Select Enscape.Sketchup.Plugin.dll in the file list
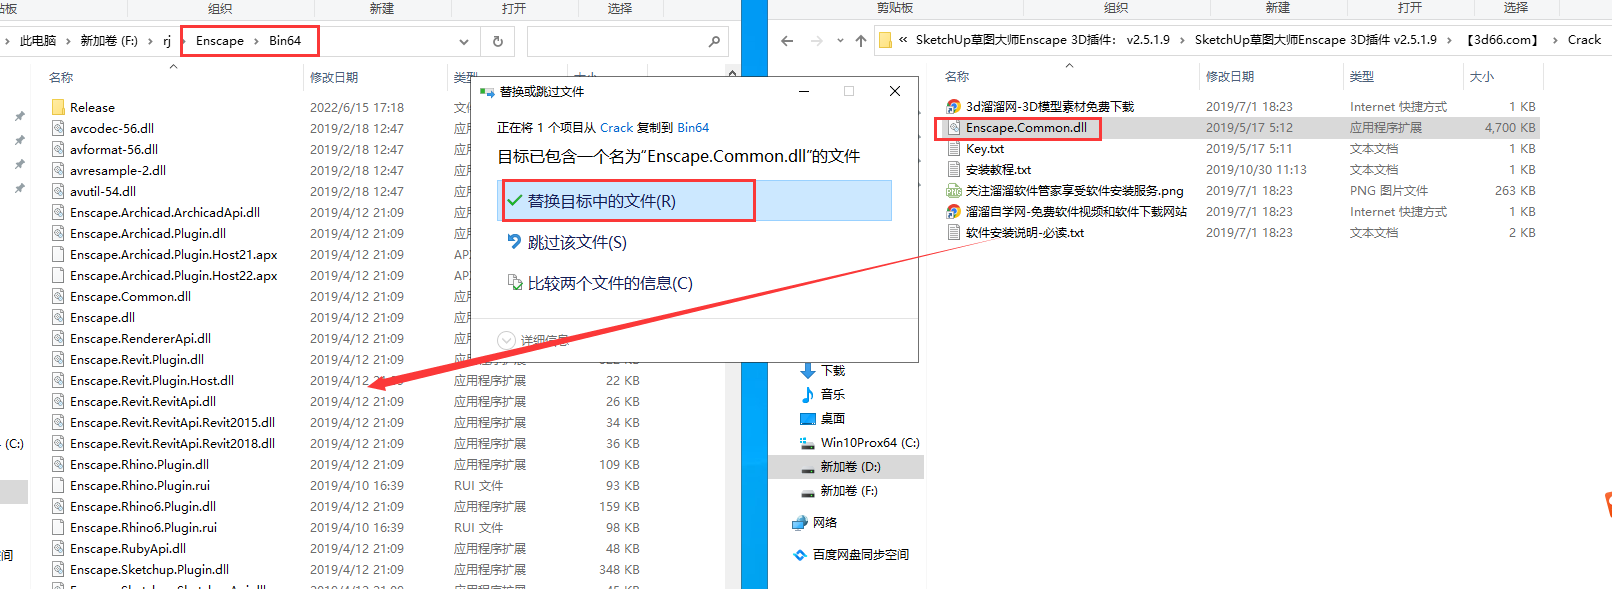 (x=149, y=569)
